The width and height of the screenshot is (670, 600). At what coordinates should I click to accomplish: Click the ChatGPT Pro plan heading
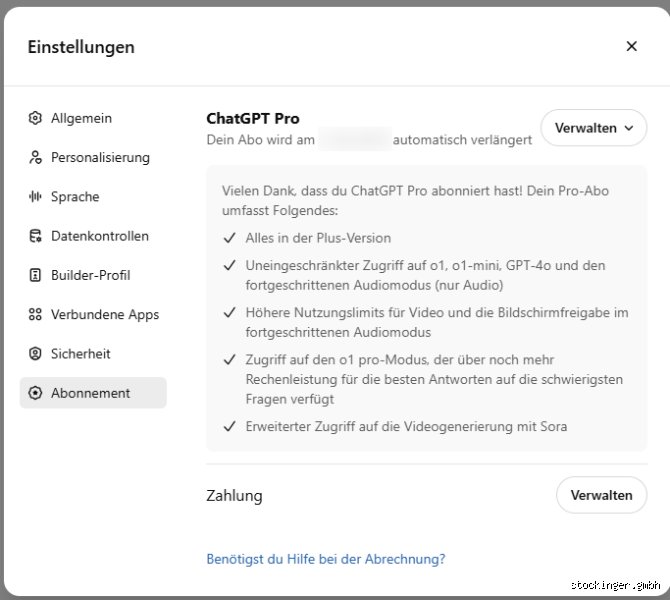(x=253, y=118)
